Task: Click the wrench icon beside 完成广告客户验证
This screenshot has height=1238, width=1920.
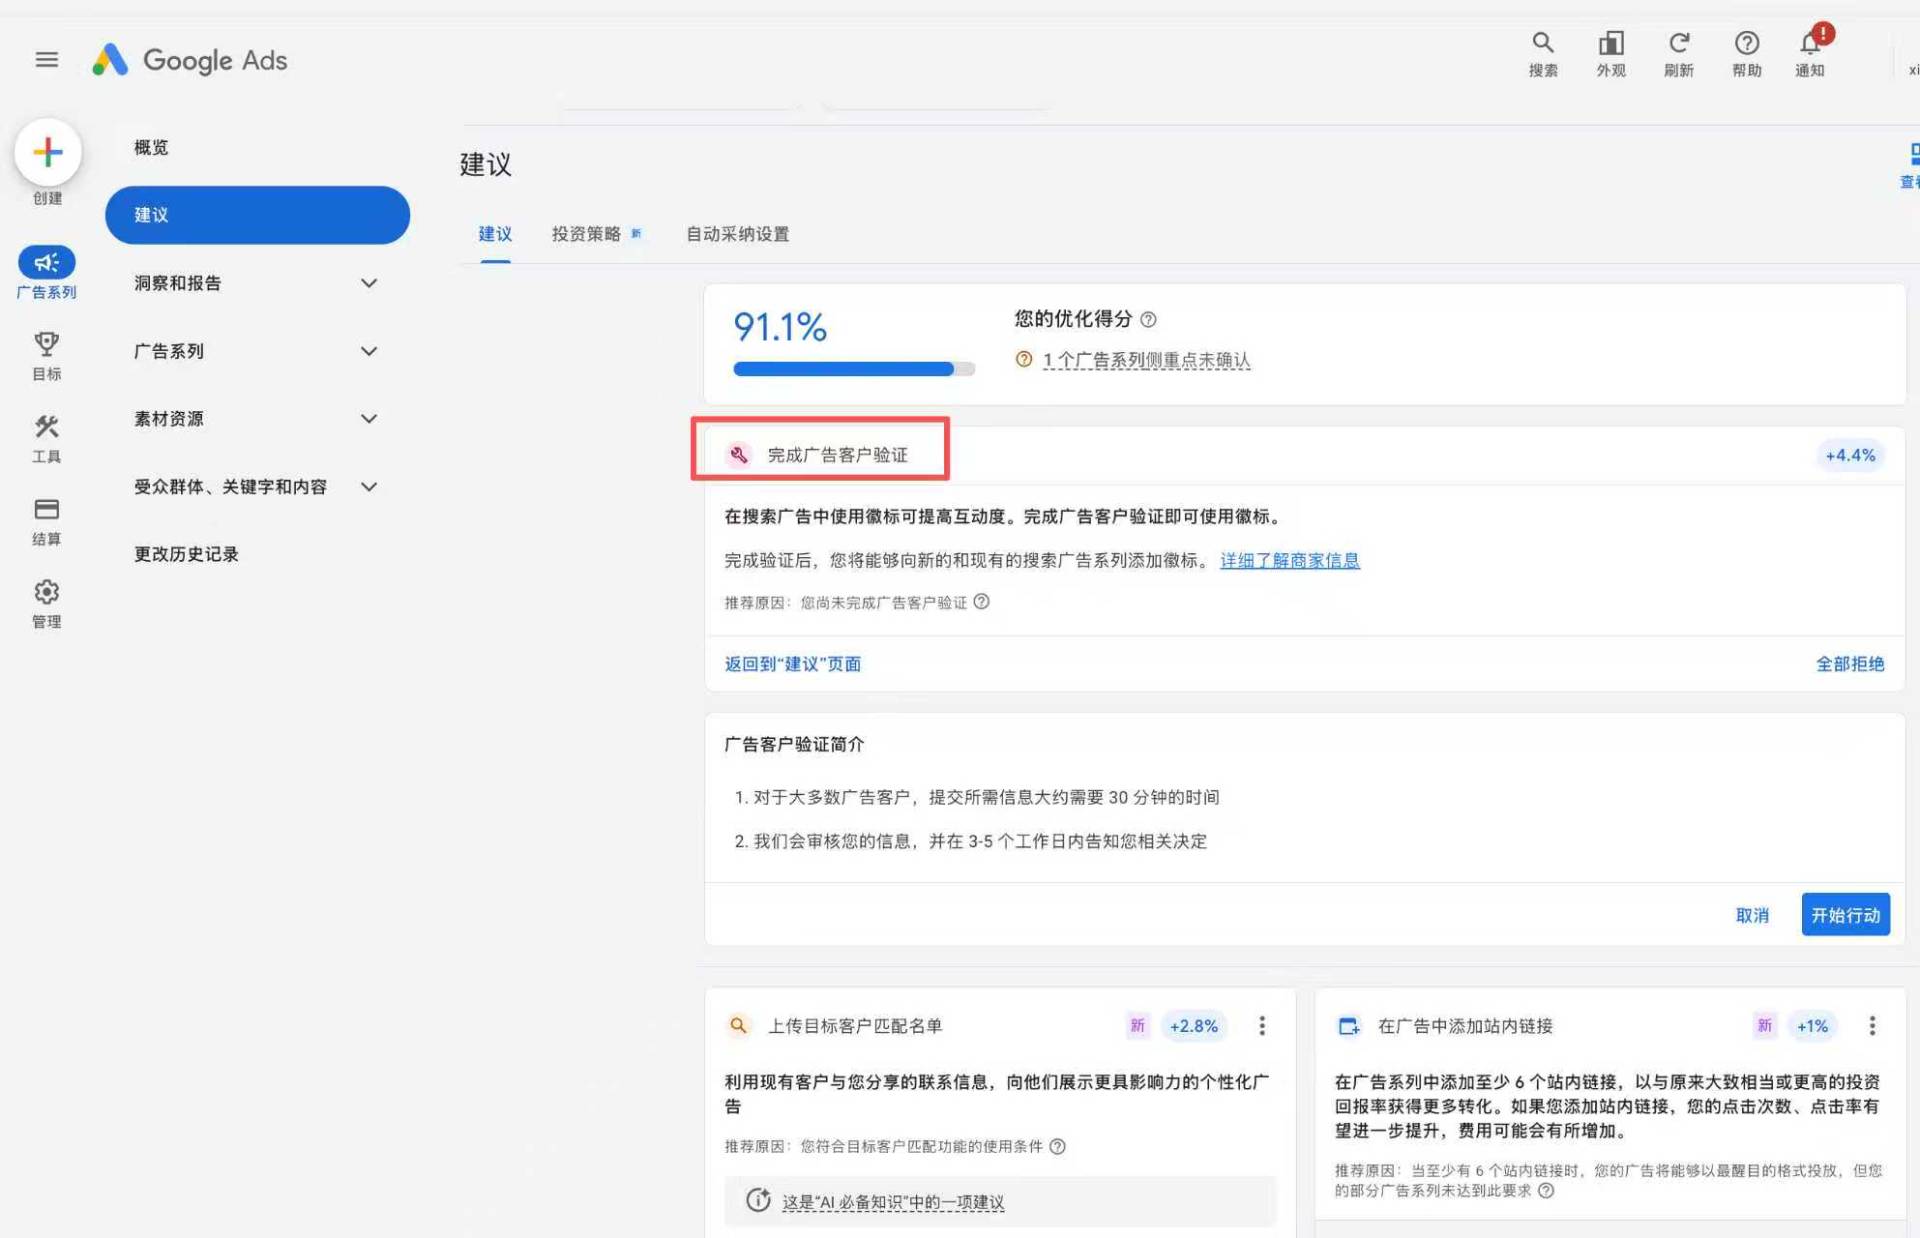Action: tap(738, 455)
